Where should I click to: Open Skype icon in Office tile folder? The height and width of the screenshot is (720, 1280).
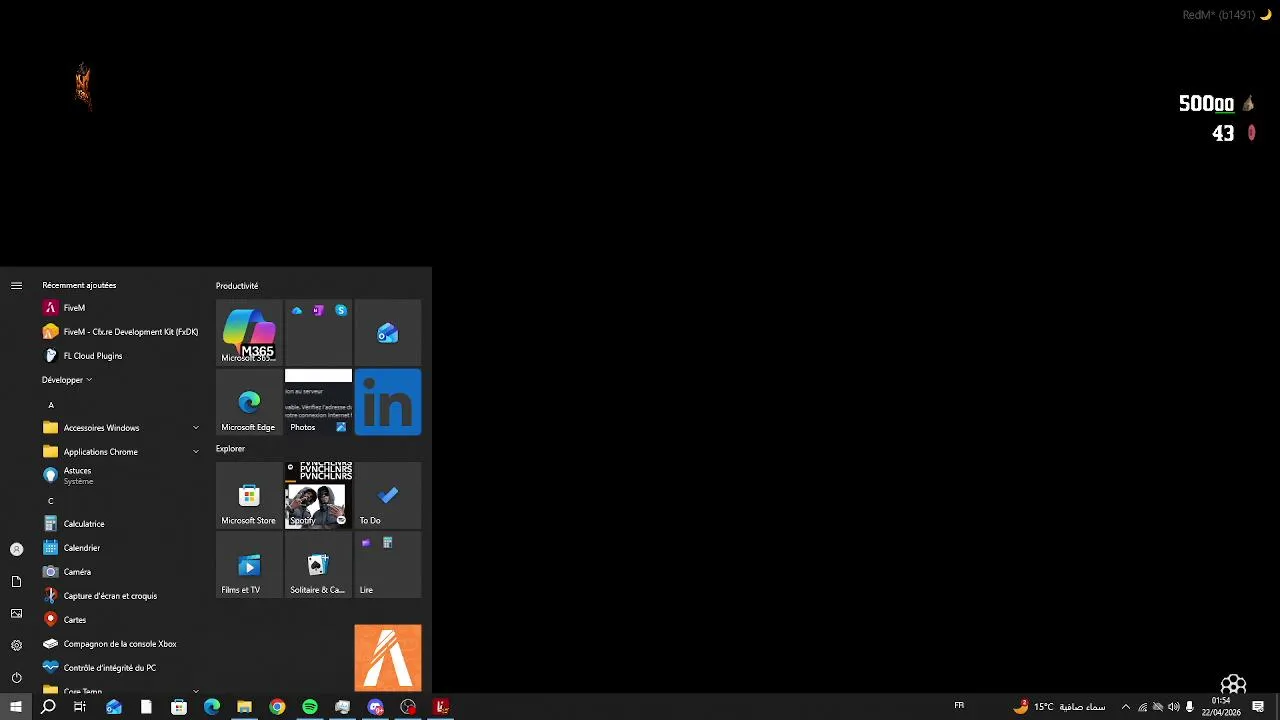click(341, 311)
